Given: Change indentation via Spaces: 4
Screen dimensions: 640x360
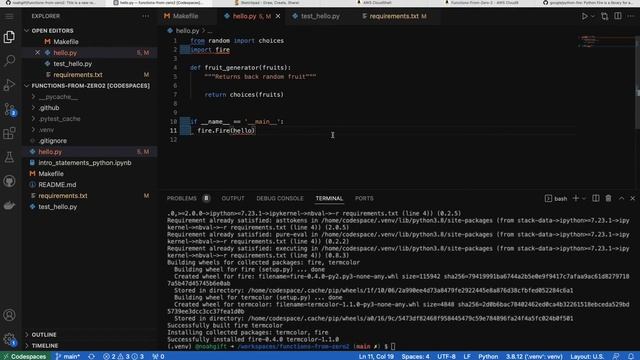Looking at the screenshot, I should [416, 356].
